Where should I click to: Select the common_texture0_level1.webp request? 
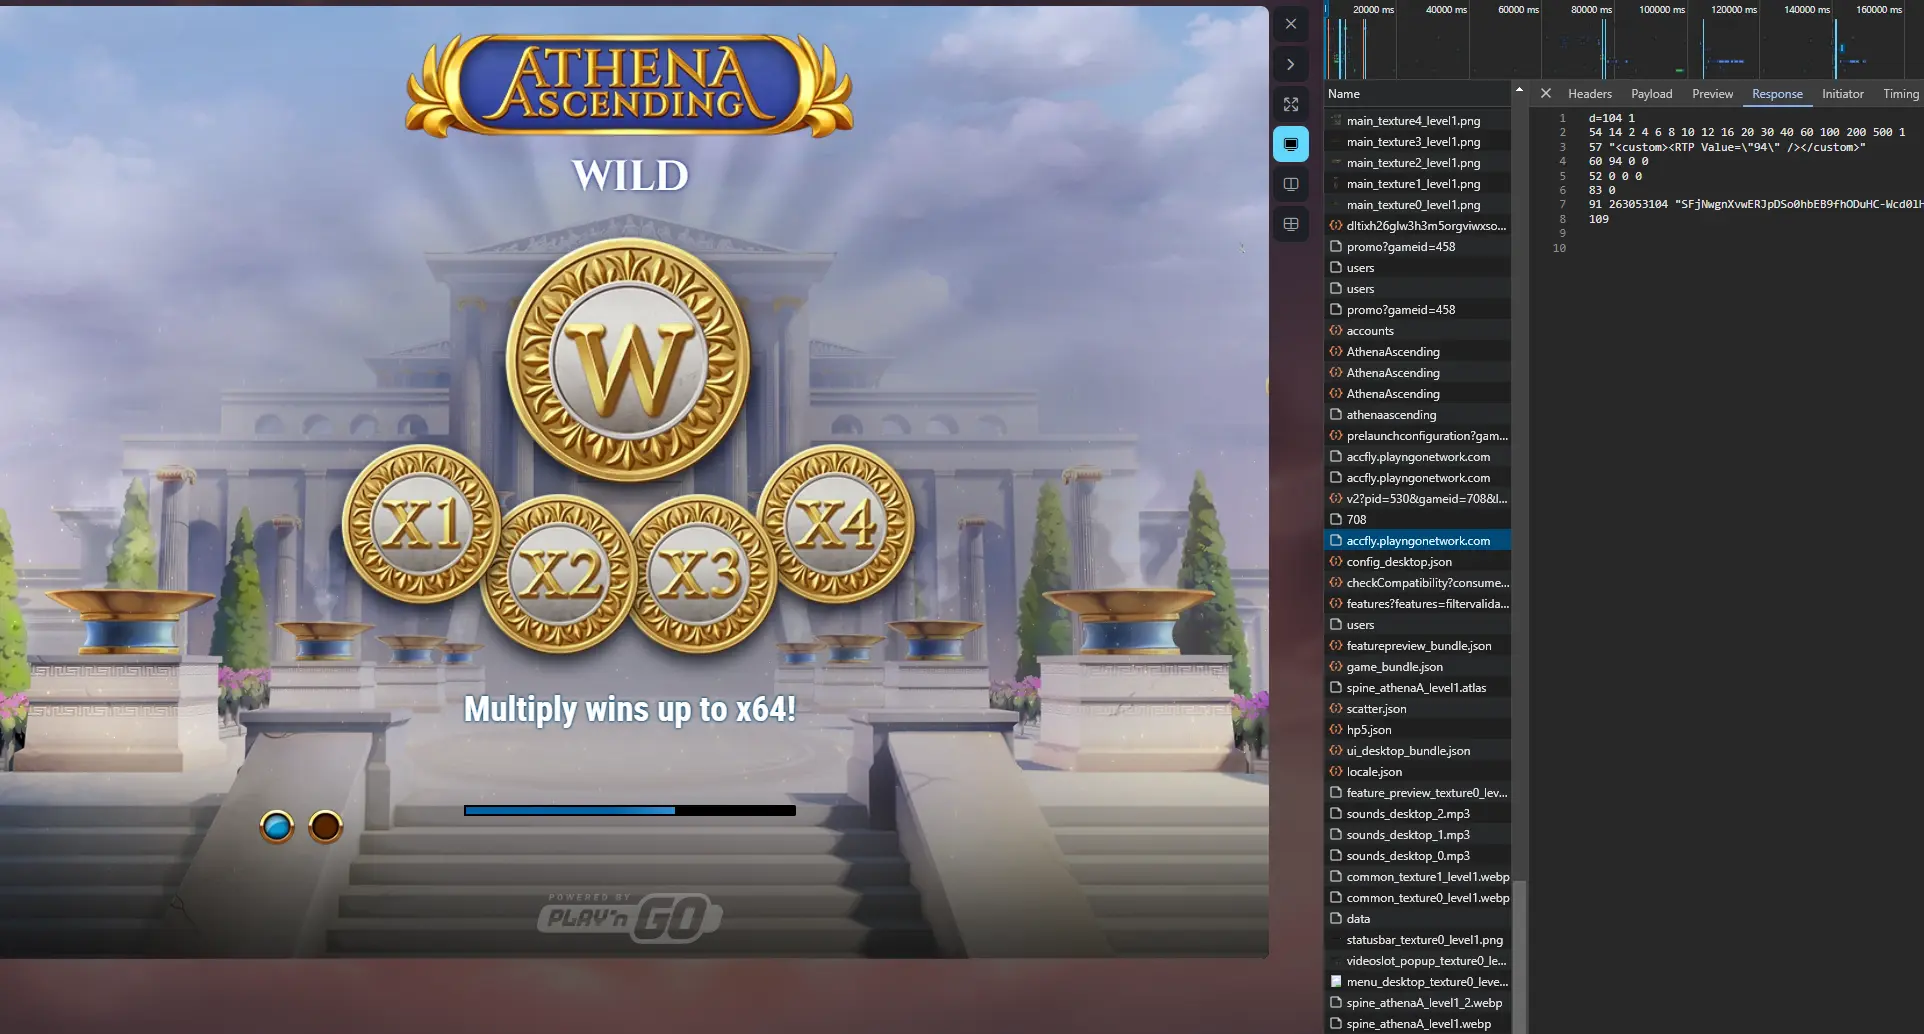[1417, 897]
